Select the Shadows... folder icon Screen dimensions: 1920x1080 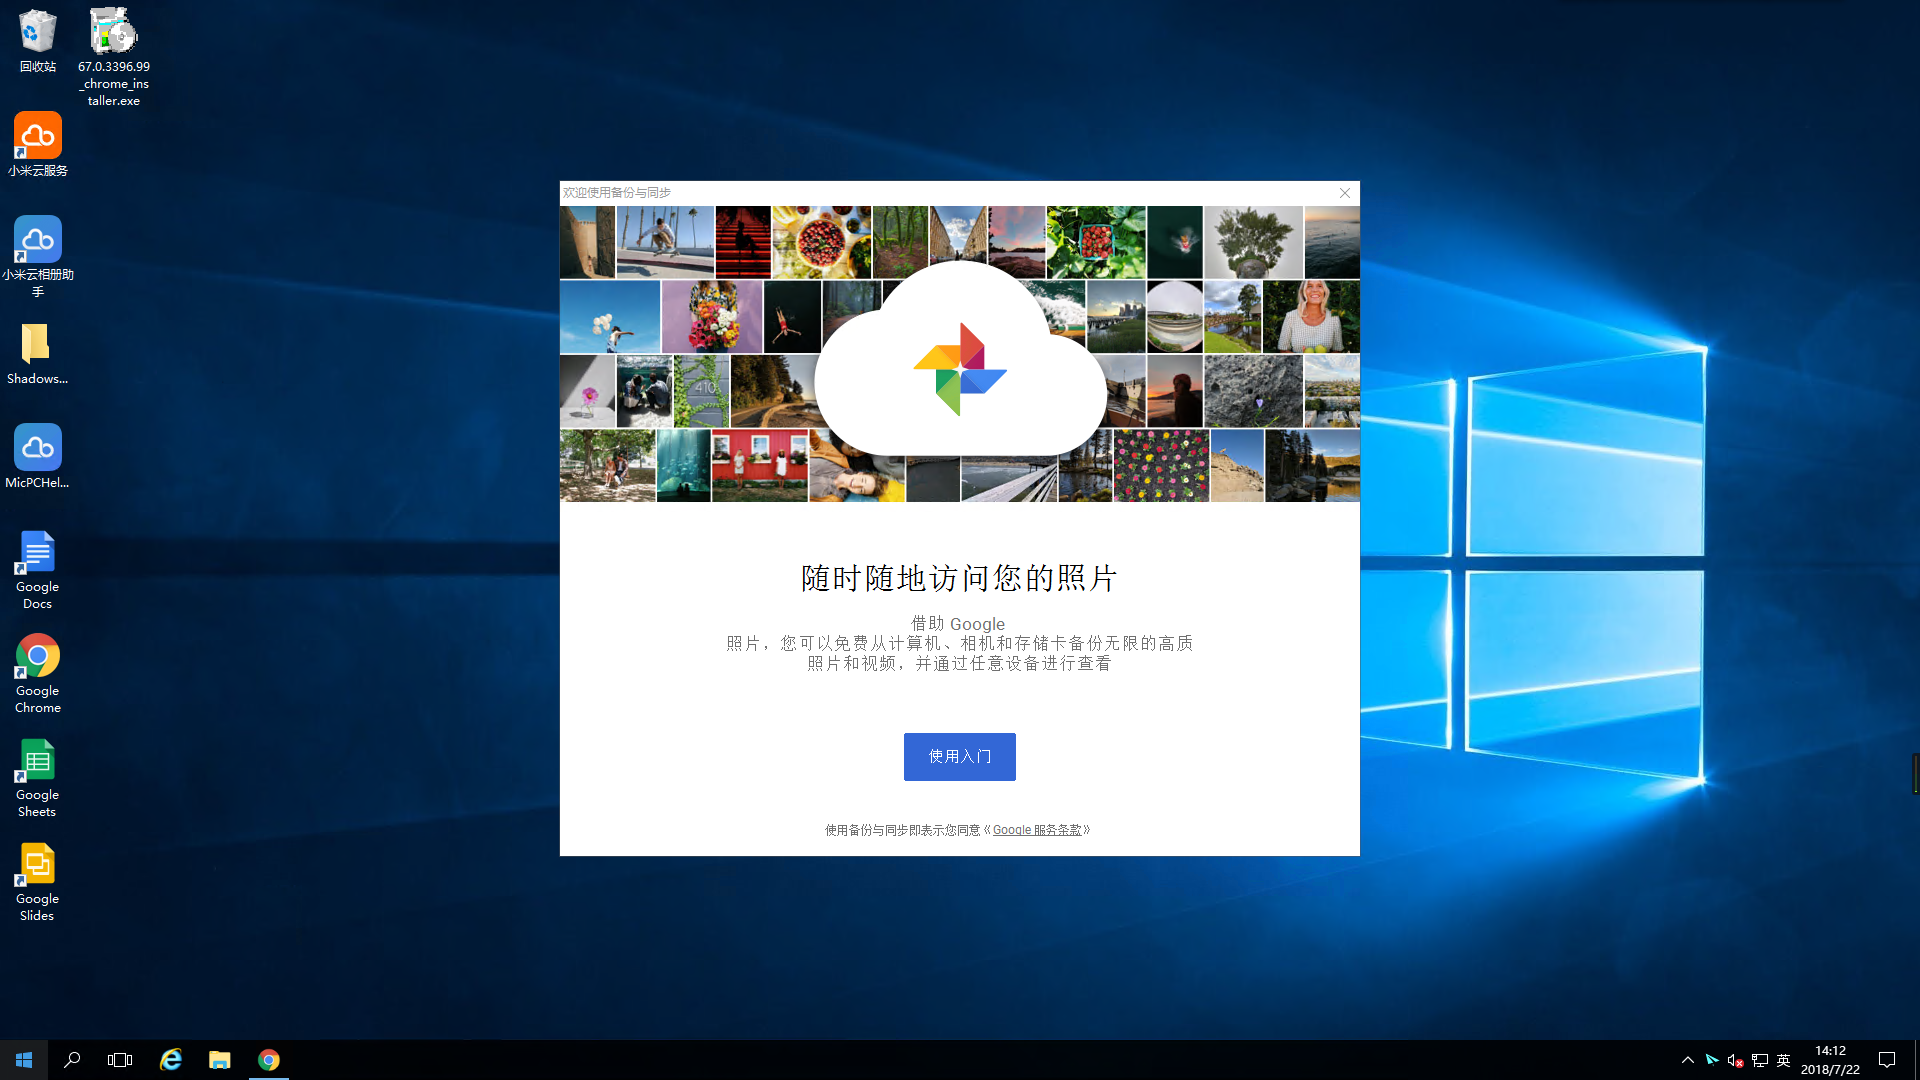(x=37, y=353)
